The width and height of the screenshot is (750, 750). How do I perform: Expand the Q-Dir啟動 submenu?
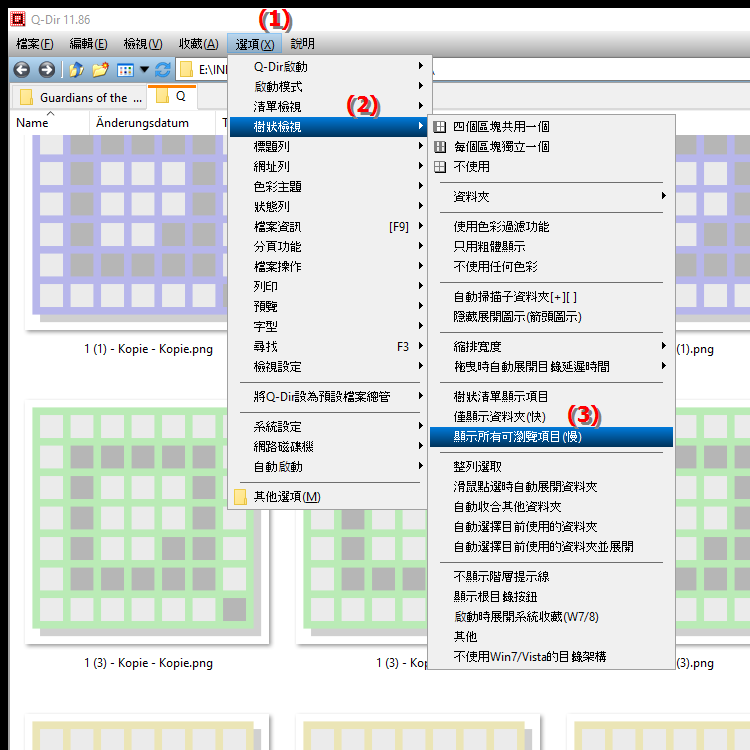[330, 66]
